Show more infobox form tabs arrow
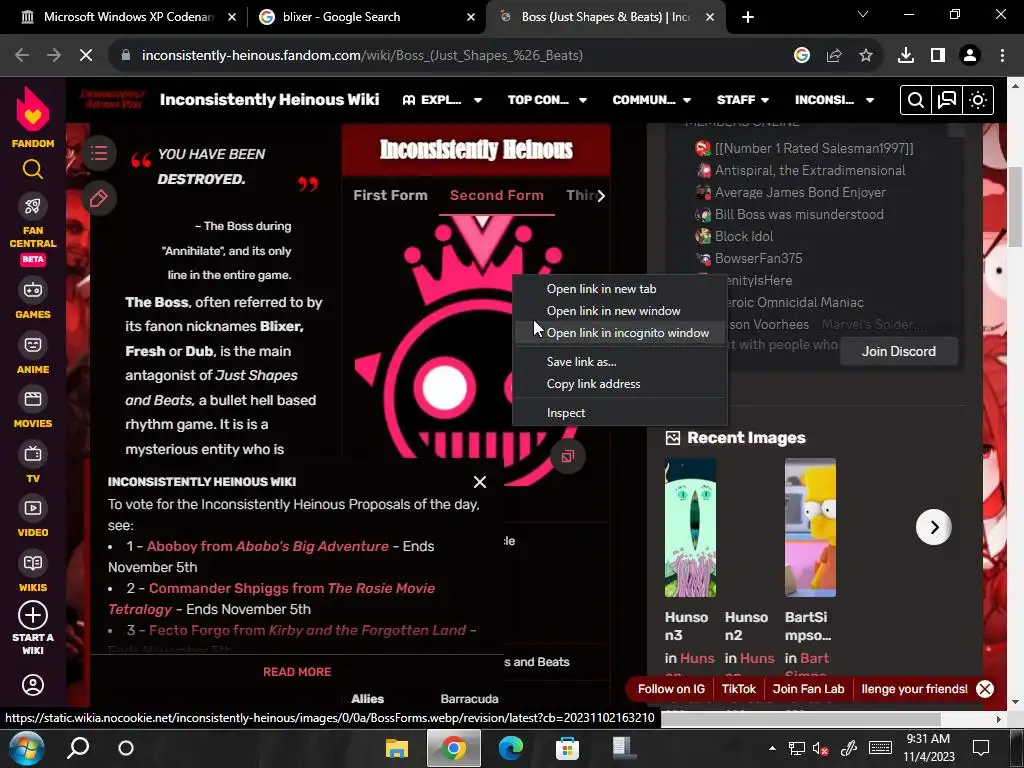The height and width of the screenshot is (768, 1024). 601,195
